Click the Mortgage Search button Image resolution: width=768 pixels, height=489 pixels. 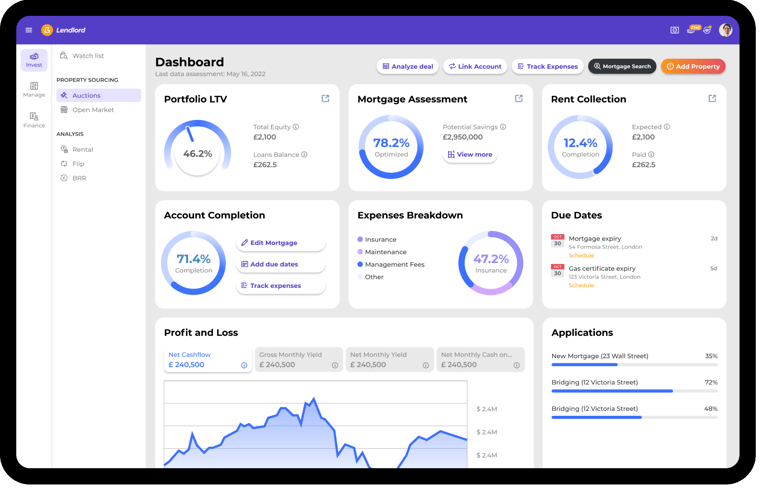[622, 67]
